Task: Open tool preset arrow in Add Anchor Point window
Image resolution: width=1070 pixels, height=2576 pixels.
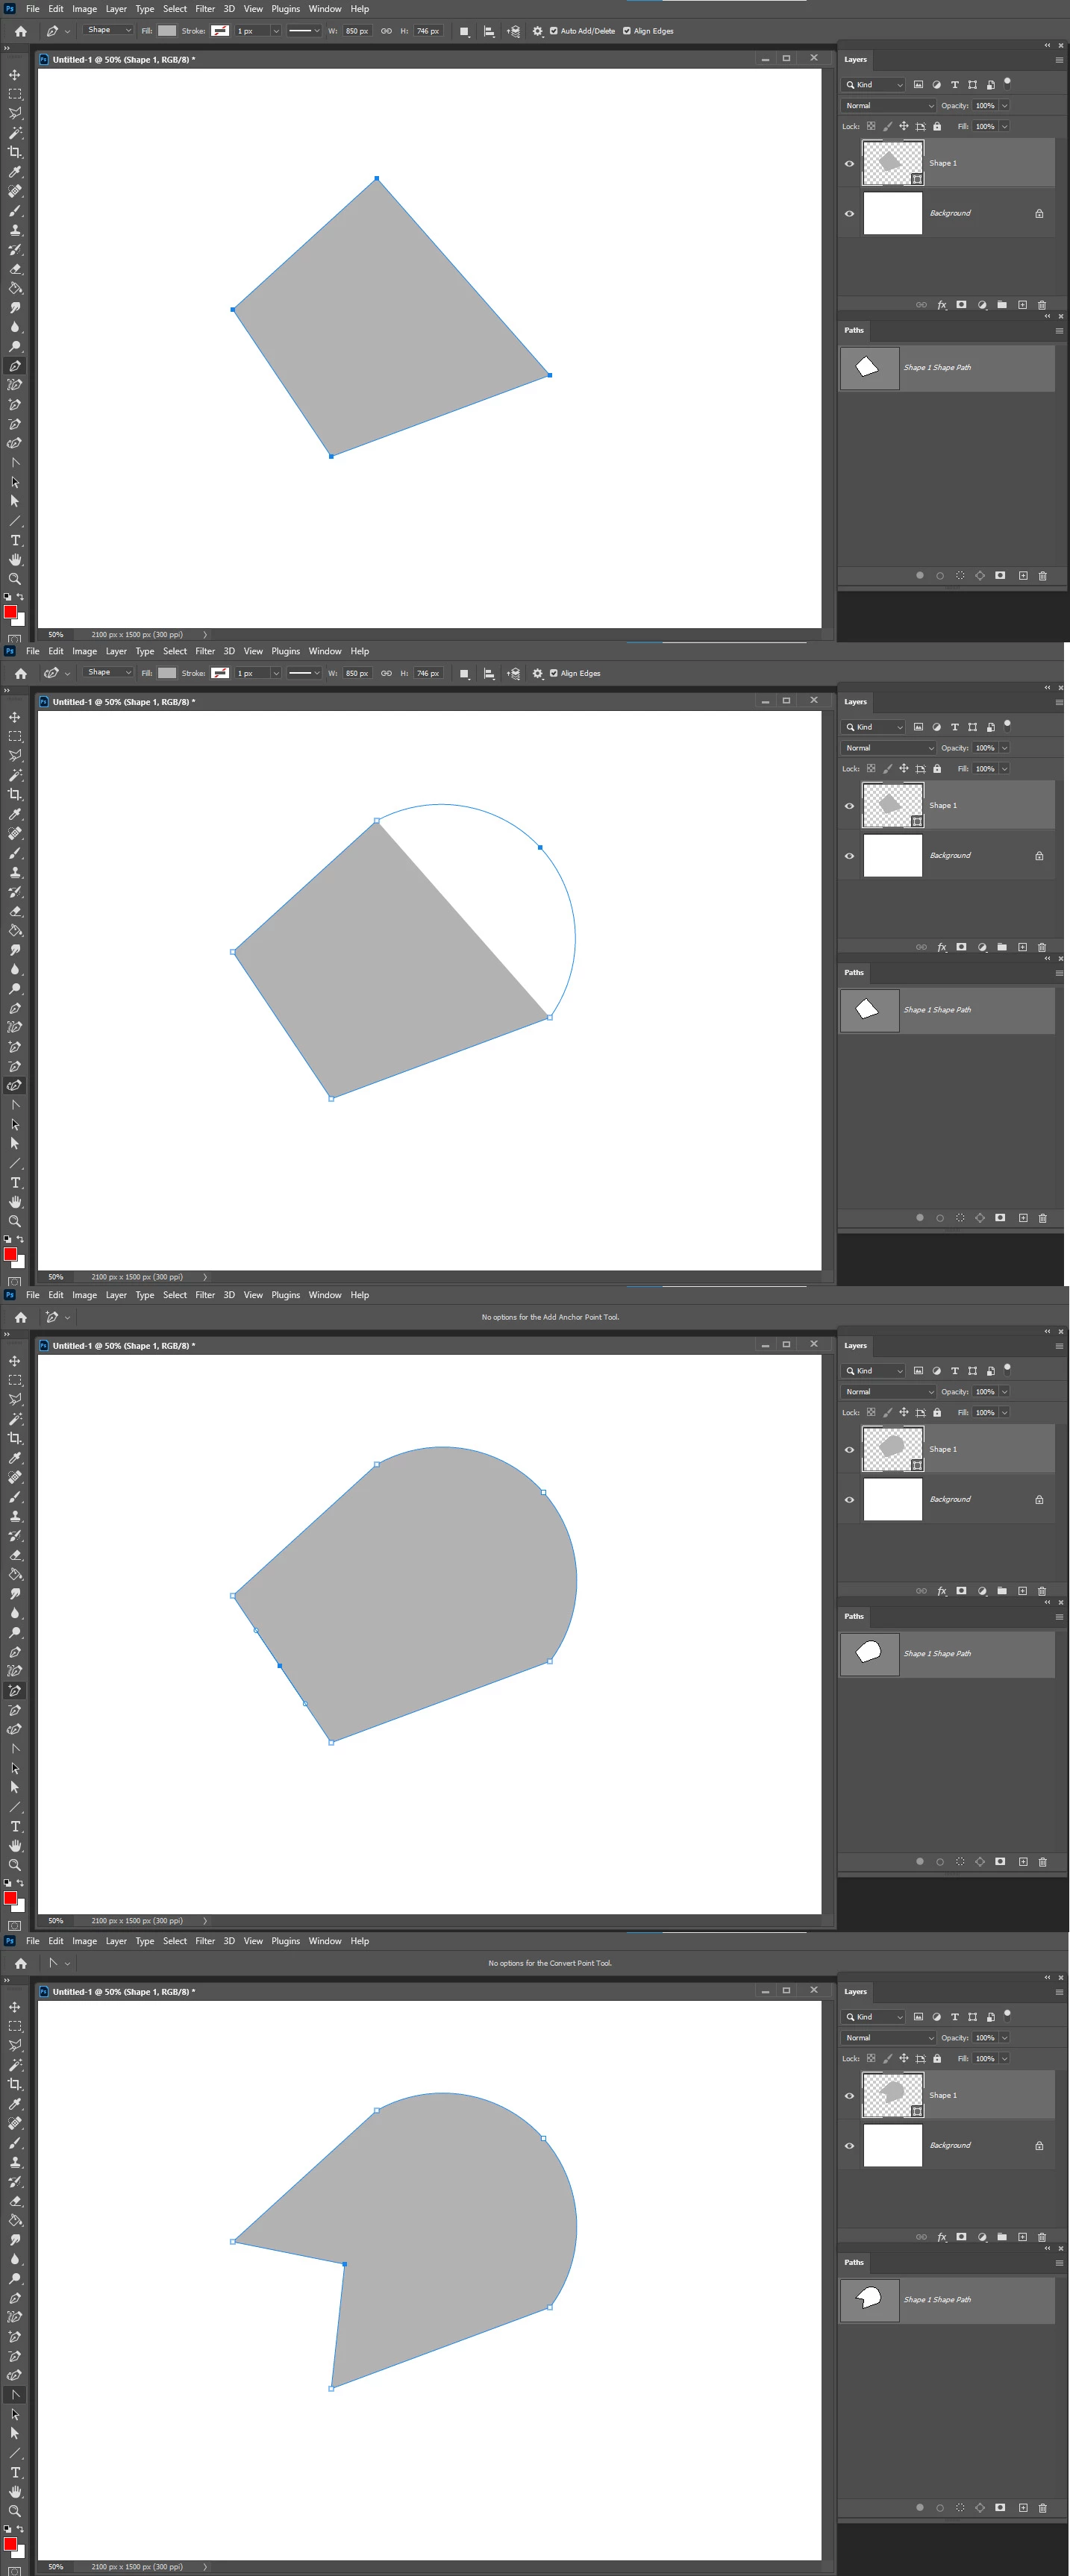Action: [x=67, y=1317]
